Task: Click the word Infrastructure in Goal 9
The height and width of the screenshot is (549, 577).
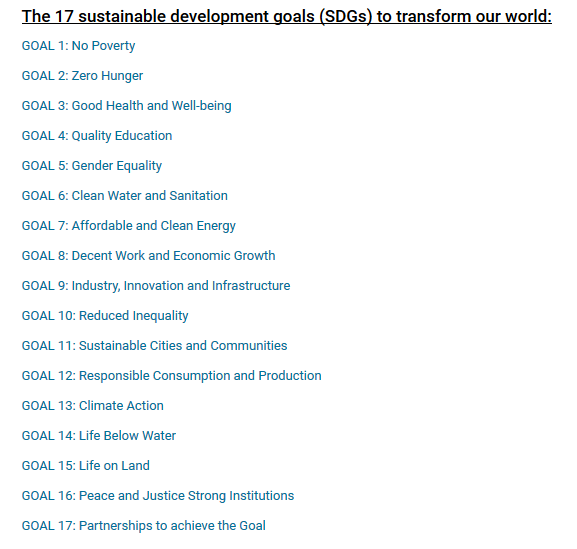Action: [x=251, y=286]
